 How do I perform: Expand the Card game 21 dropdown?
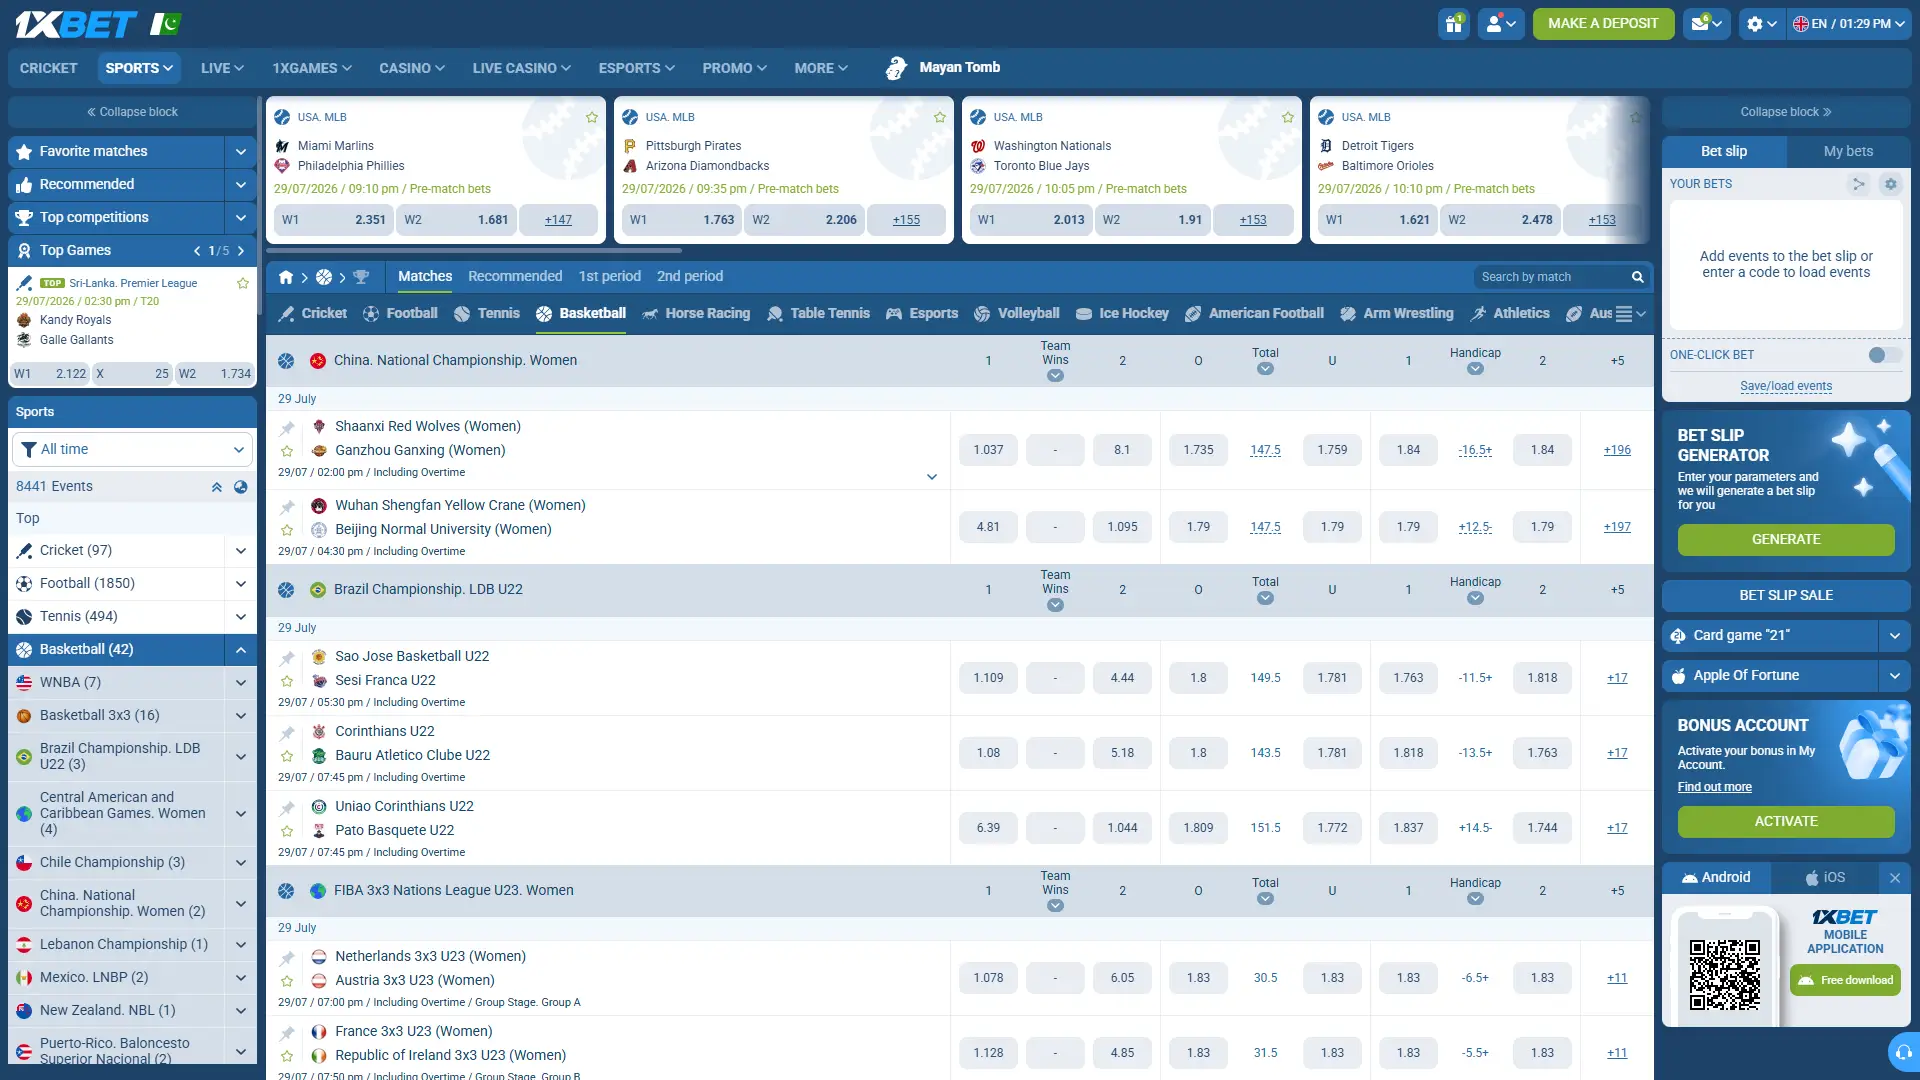(1894, 636)
